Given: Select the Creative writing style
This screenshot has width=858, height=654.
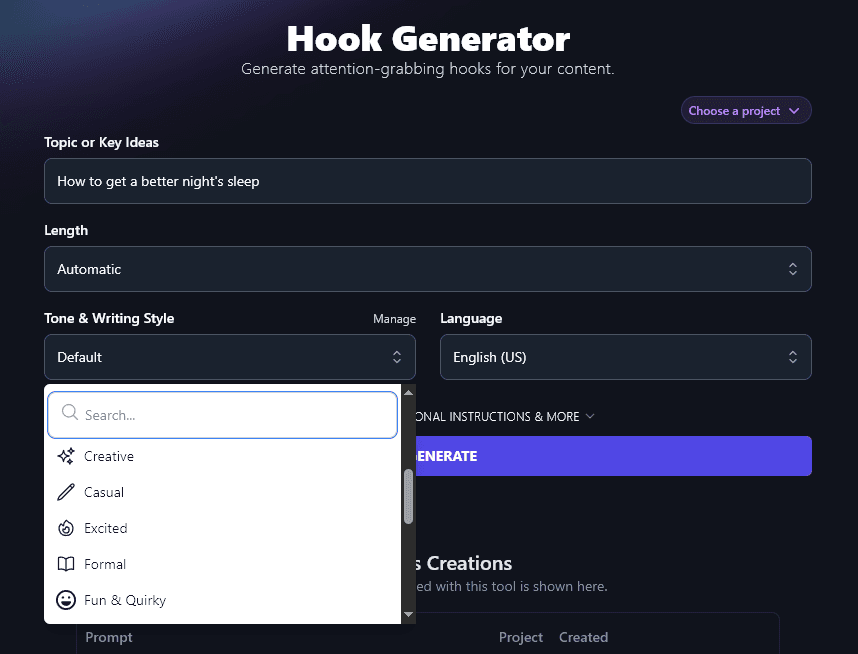Looking at the screenshot, I should coord(110,456).
